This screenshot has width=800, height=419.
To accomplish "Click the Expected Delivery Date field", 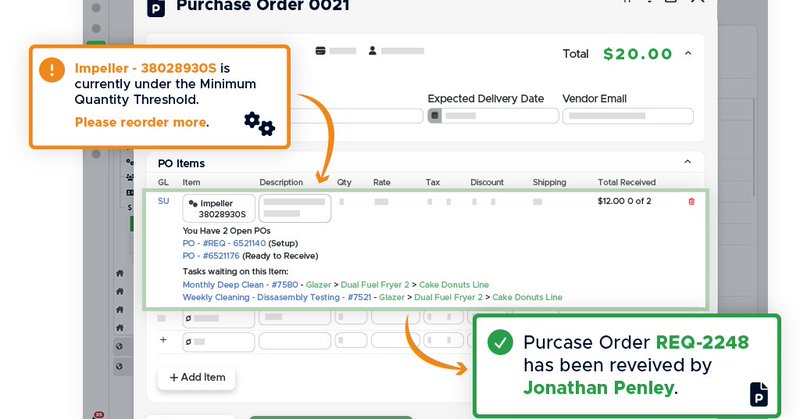I will 493,116.
